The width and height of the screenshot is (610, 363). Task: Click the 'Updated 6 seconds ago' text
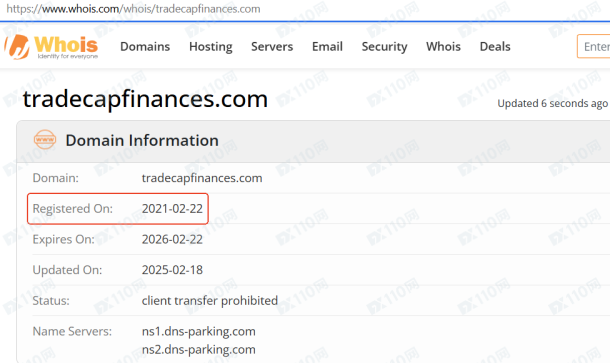552,103
